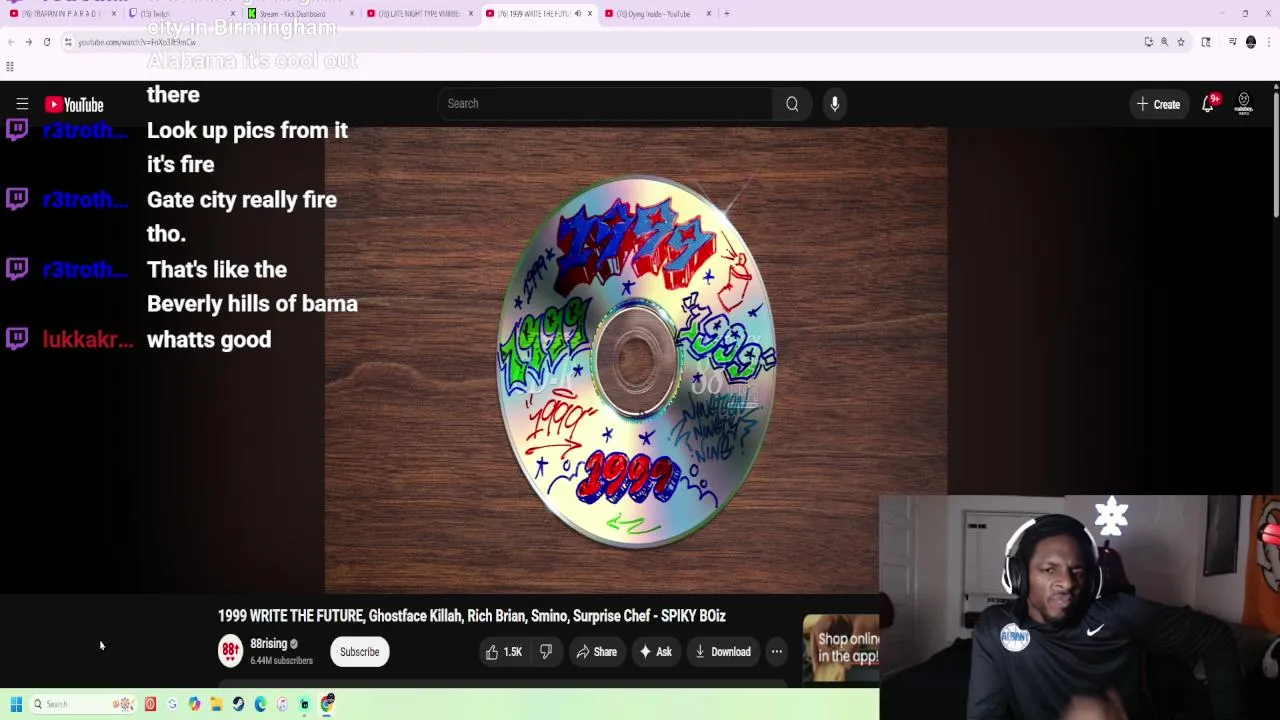The width and height of the screenshot is (1280, 720).
Task: Open Chrome profile avatar
Action: click(x=1251, y=42)
